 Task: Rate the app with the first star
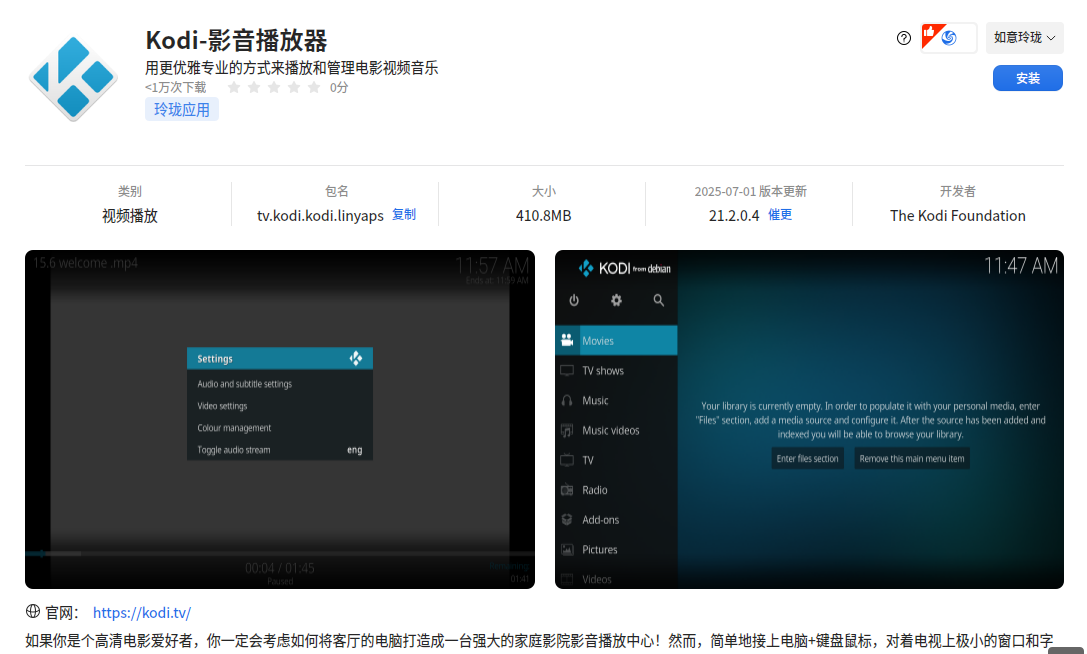pyautogui.click(x=234, y=87)
